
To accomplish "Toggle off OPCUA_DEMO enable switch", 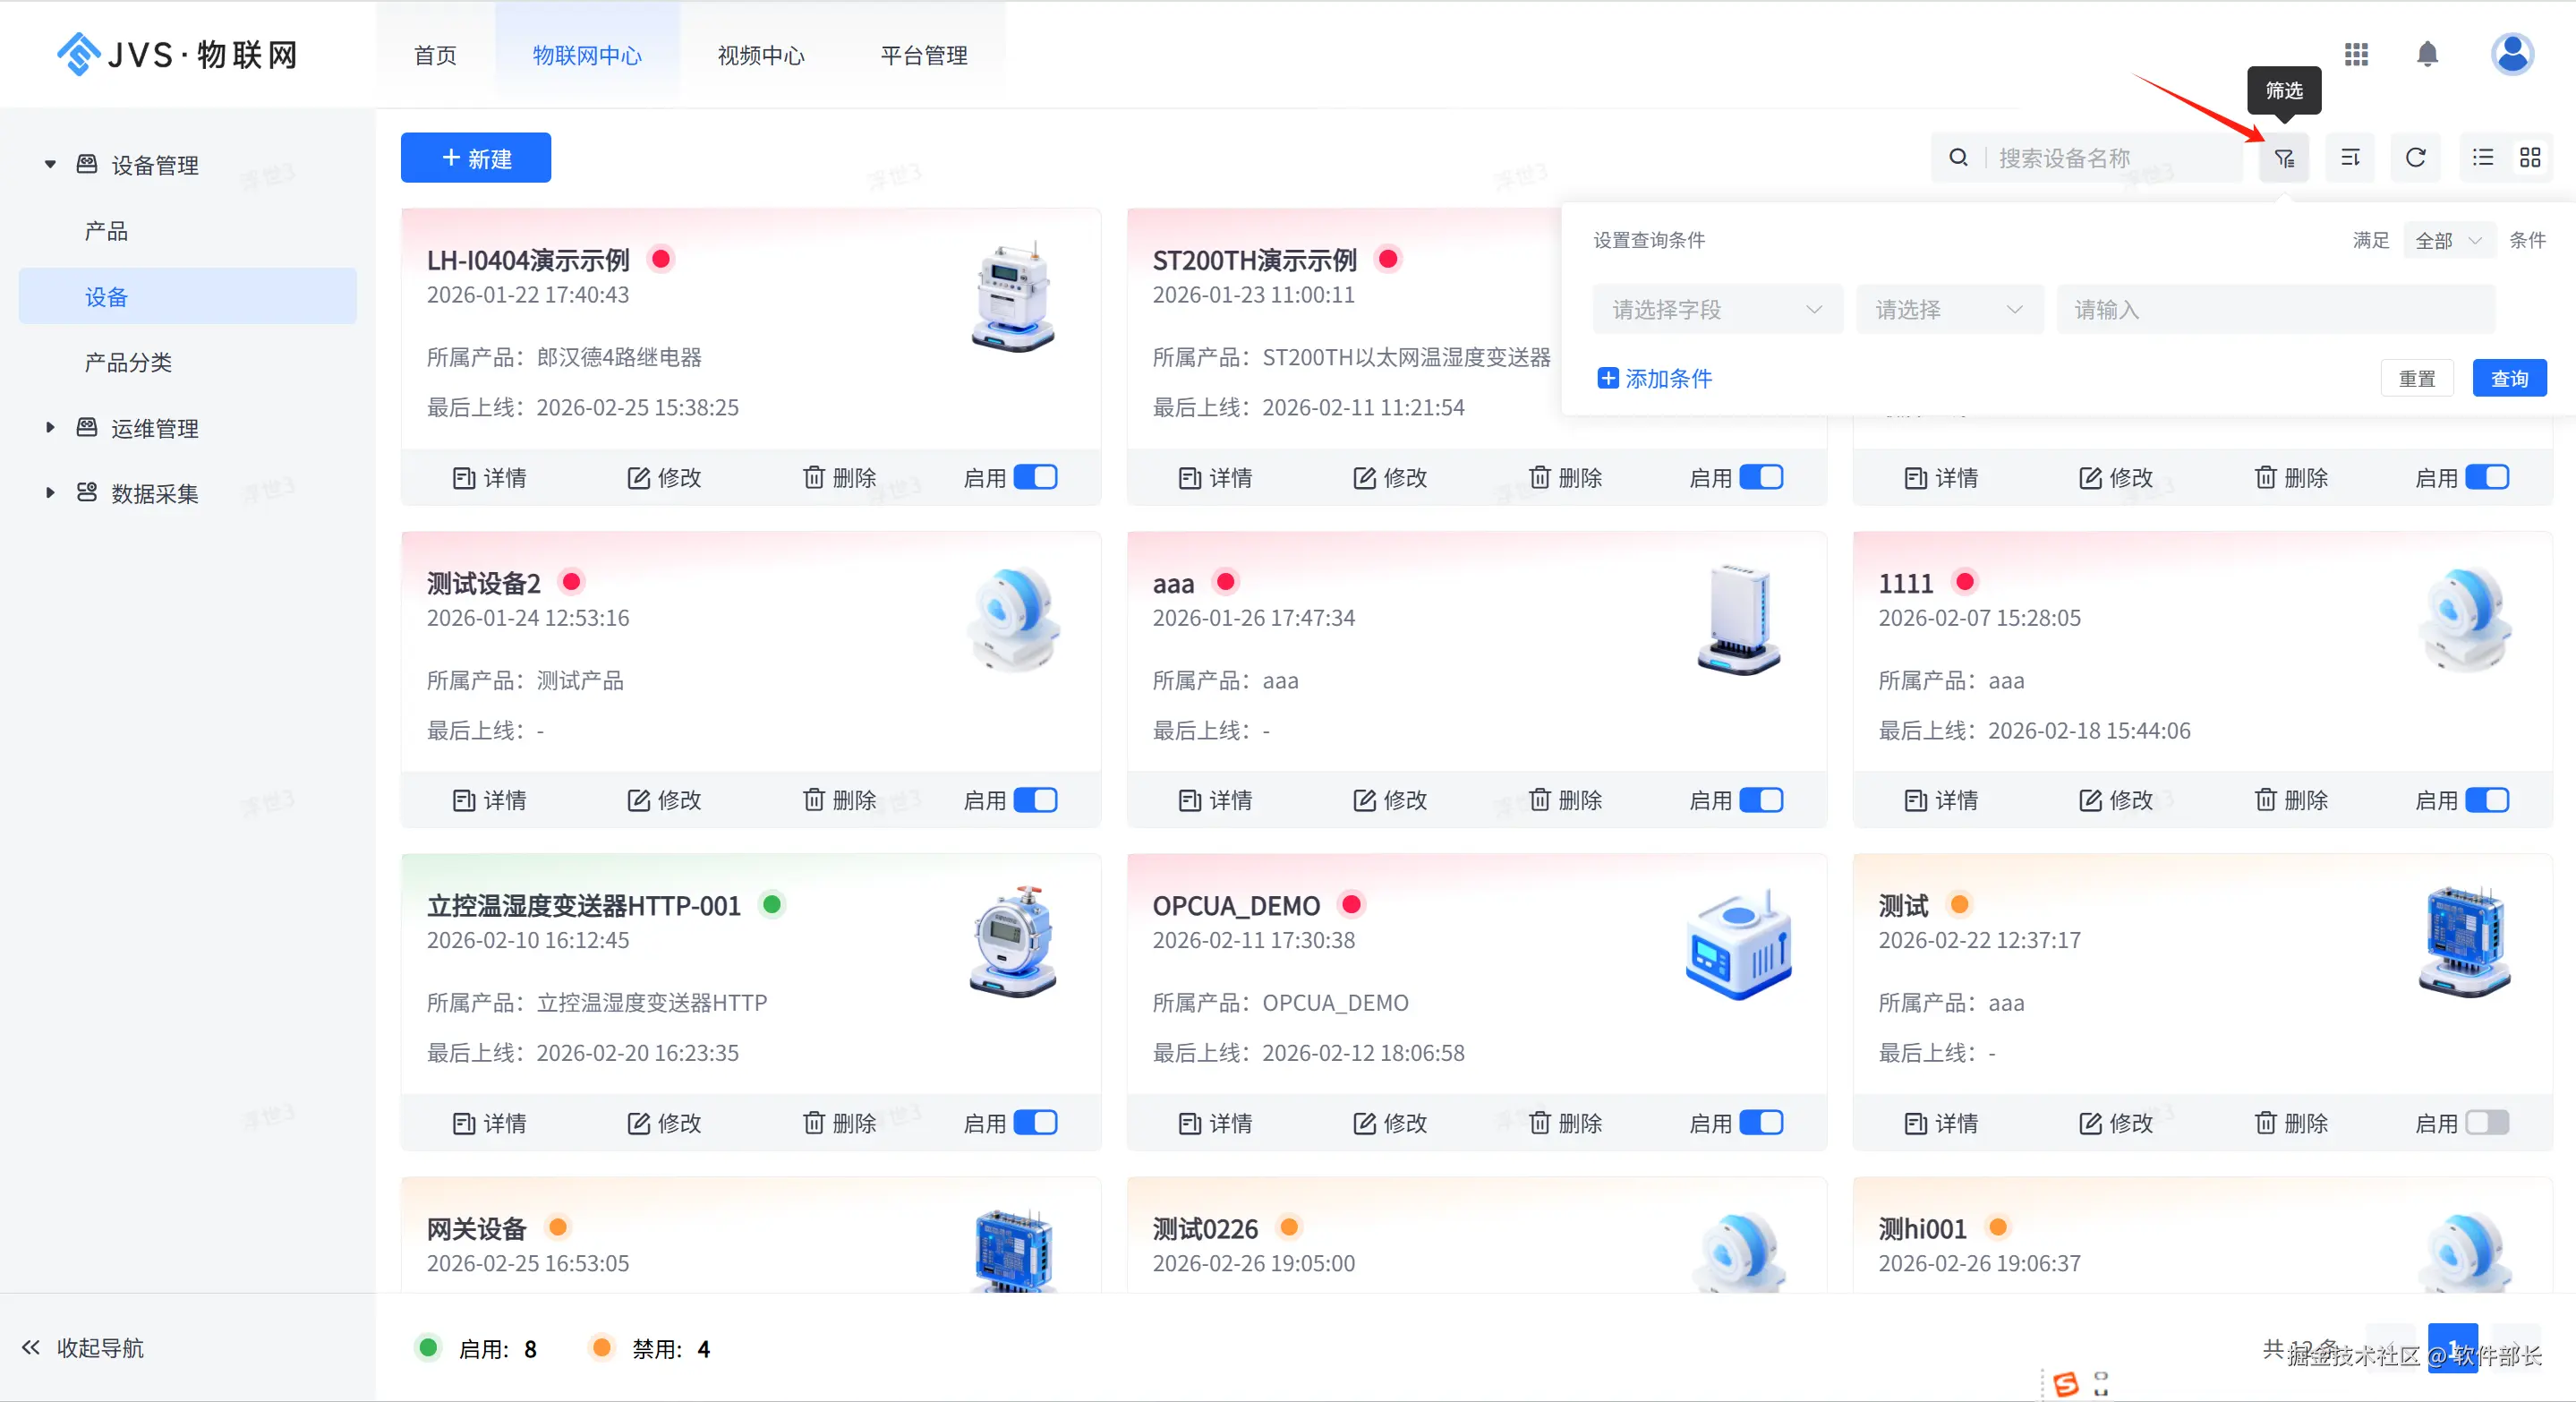I will 1760,1123.
